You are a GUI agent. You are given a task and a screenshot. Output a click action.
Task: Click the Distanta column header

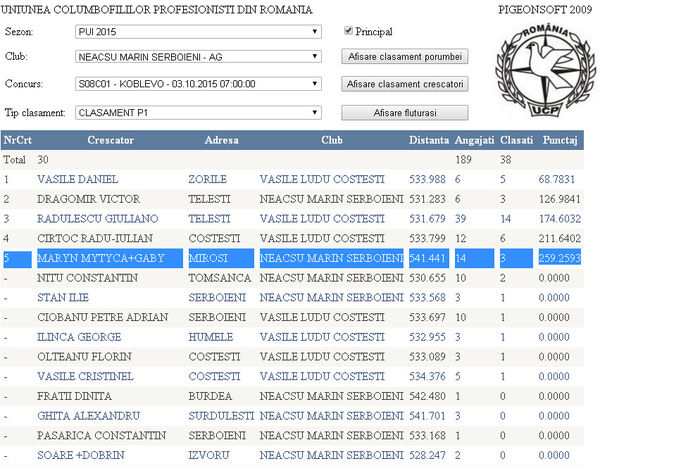click(x=428, y=140)
